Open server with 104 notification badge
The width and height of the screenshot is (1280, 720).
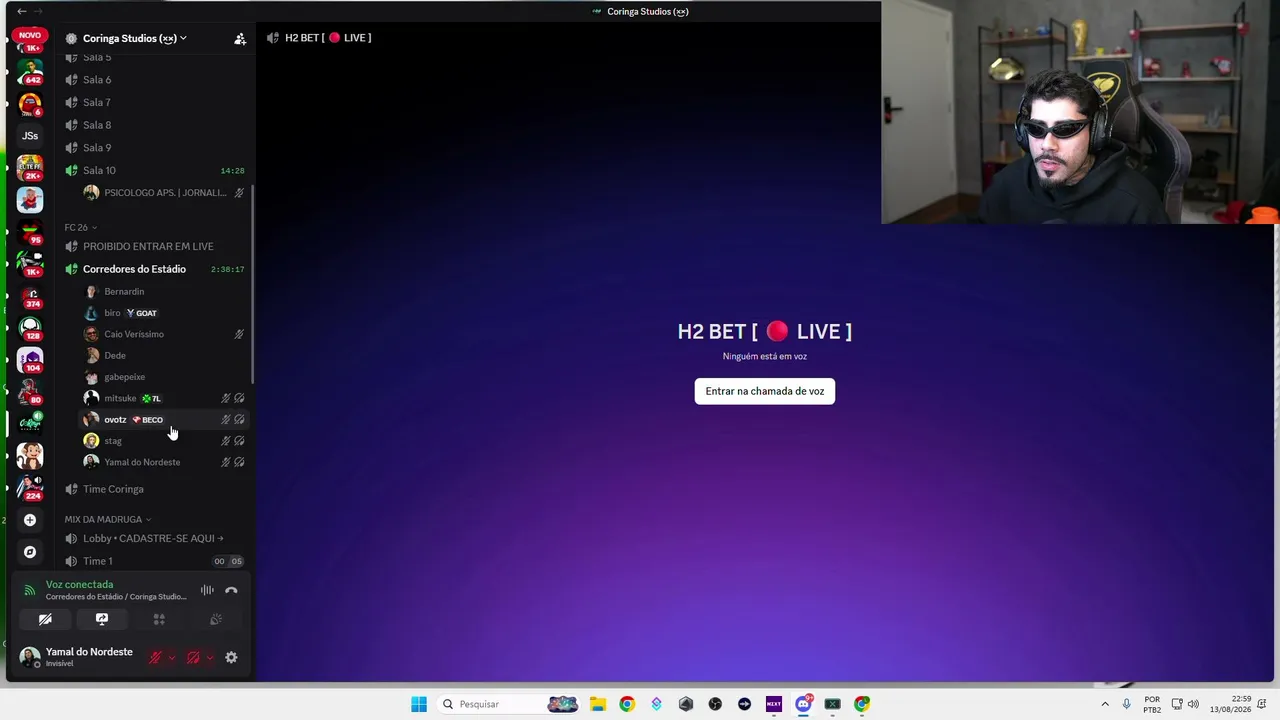30,360
